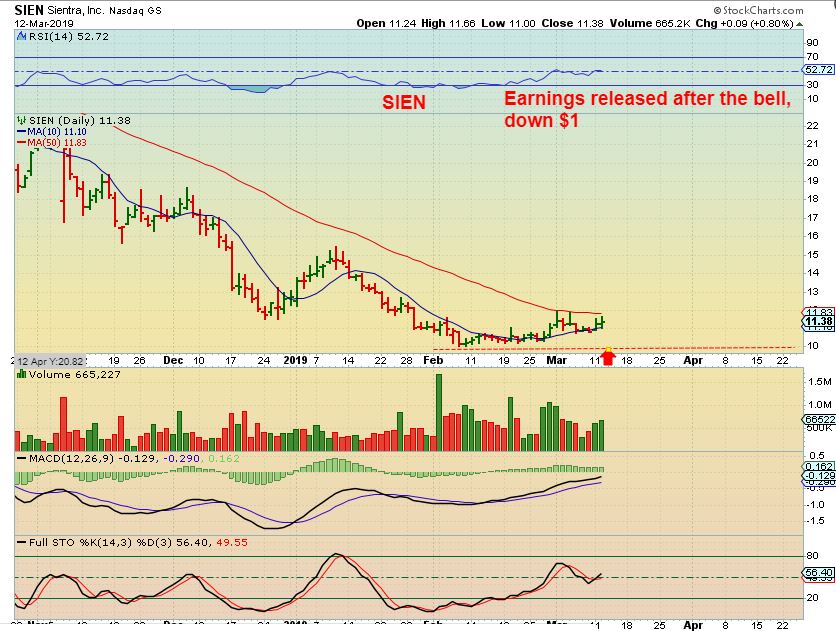The image size is (836, 631).
Task: Click the green up-triangle after the Chg value
Action: pos(800,24)
